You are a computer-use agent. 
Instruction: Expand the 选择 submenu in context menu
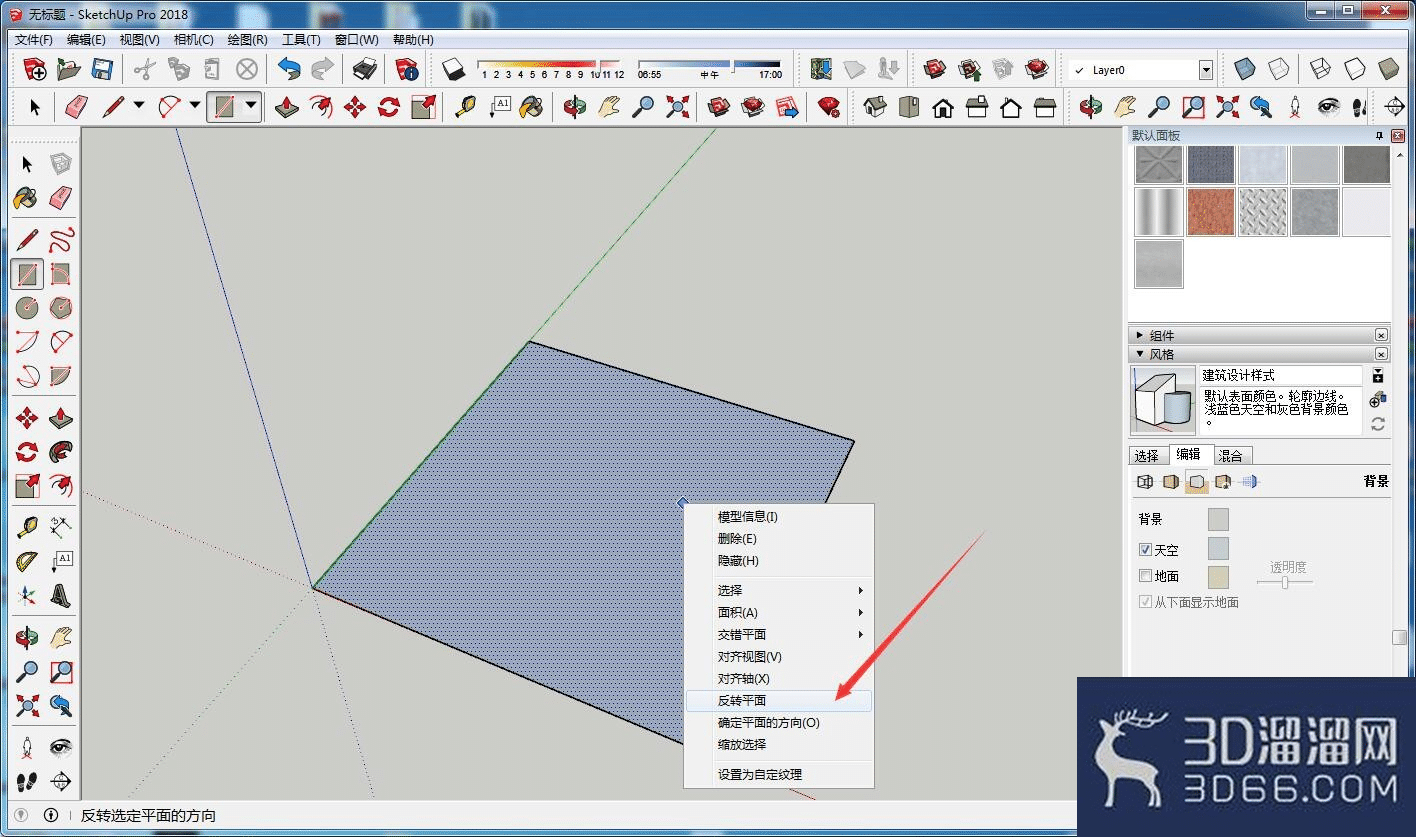(779, 590)
